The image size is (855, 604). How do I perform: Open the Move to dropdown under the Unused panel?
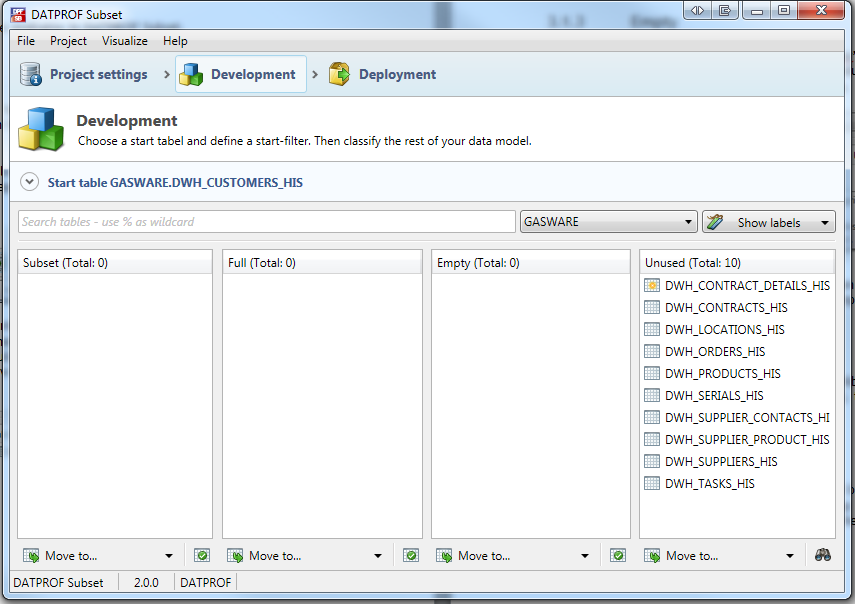pos(719,555)
